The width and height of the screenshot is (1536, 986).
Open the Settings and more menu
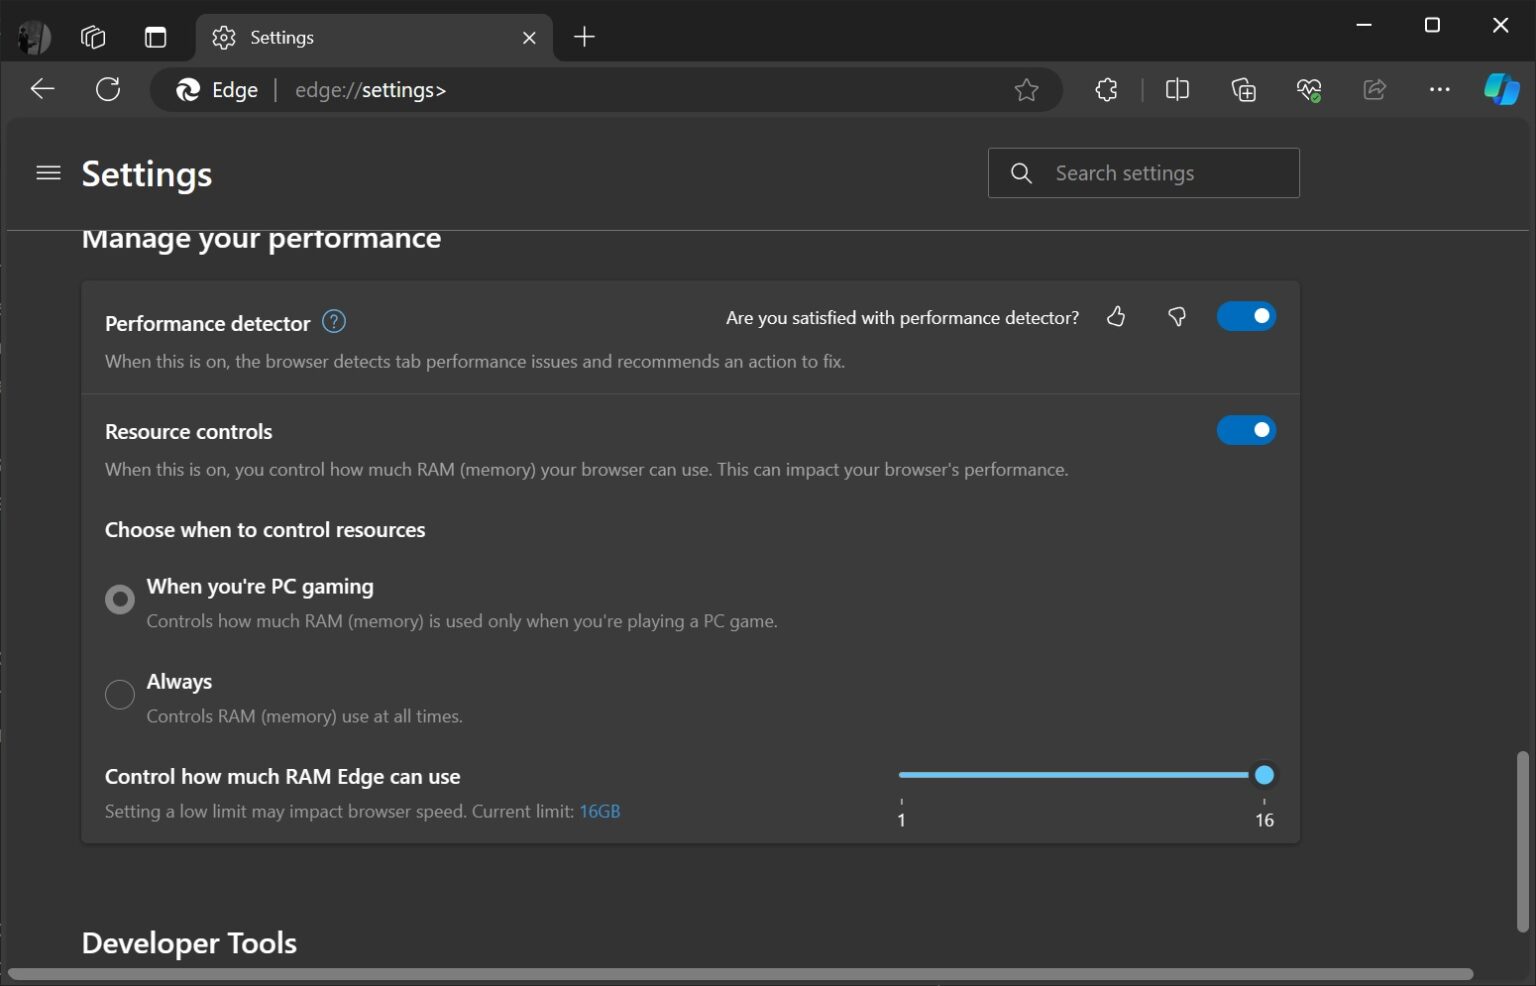[x=1439, y=89]
